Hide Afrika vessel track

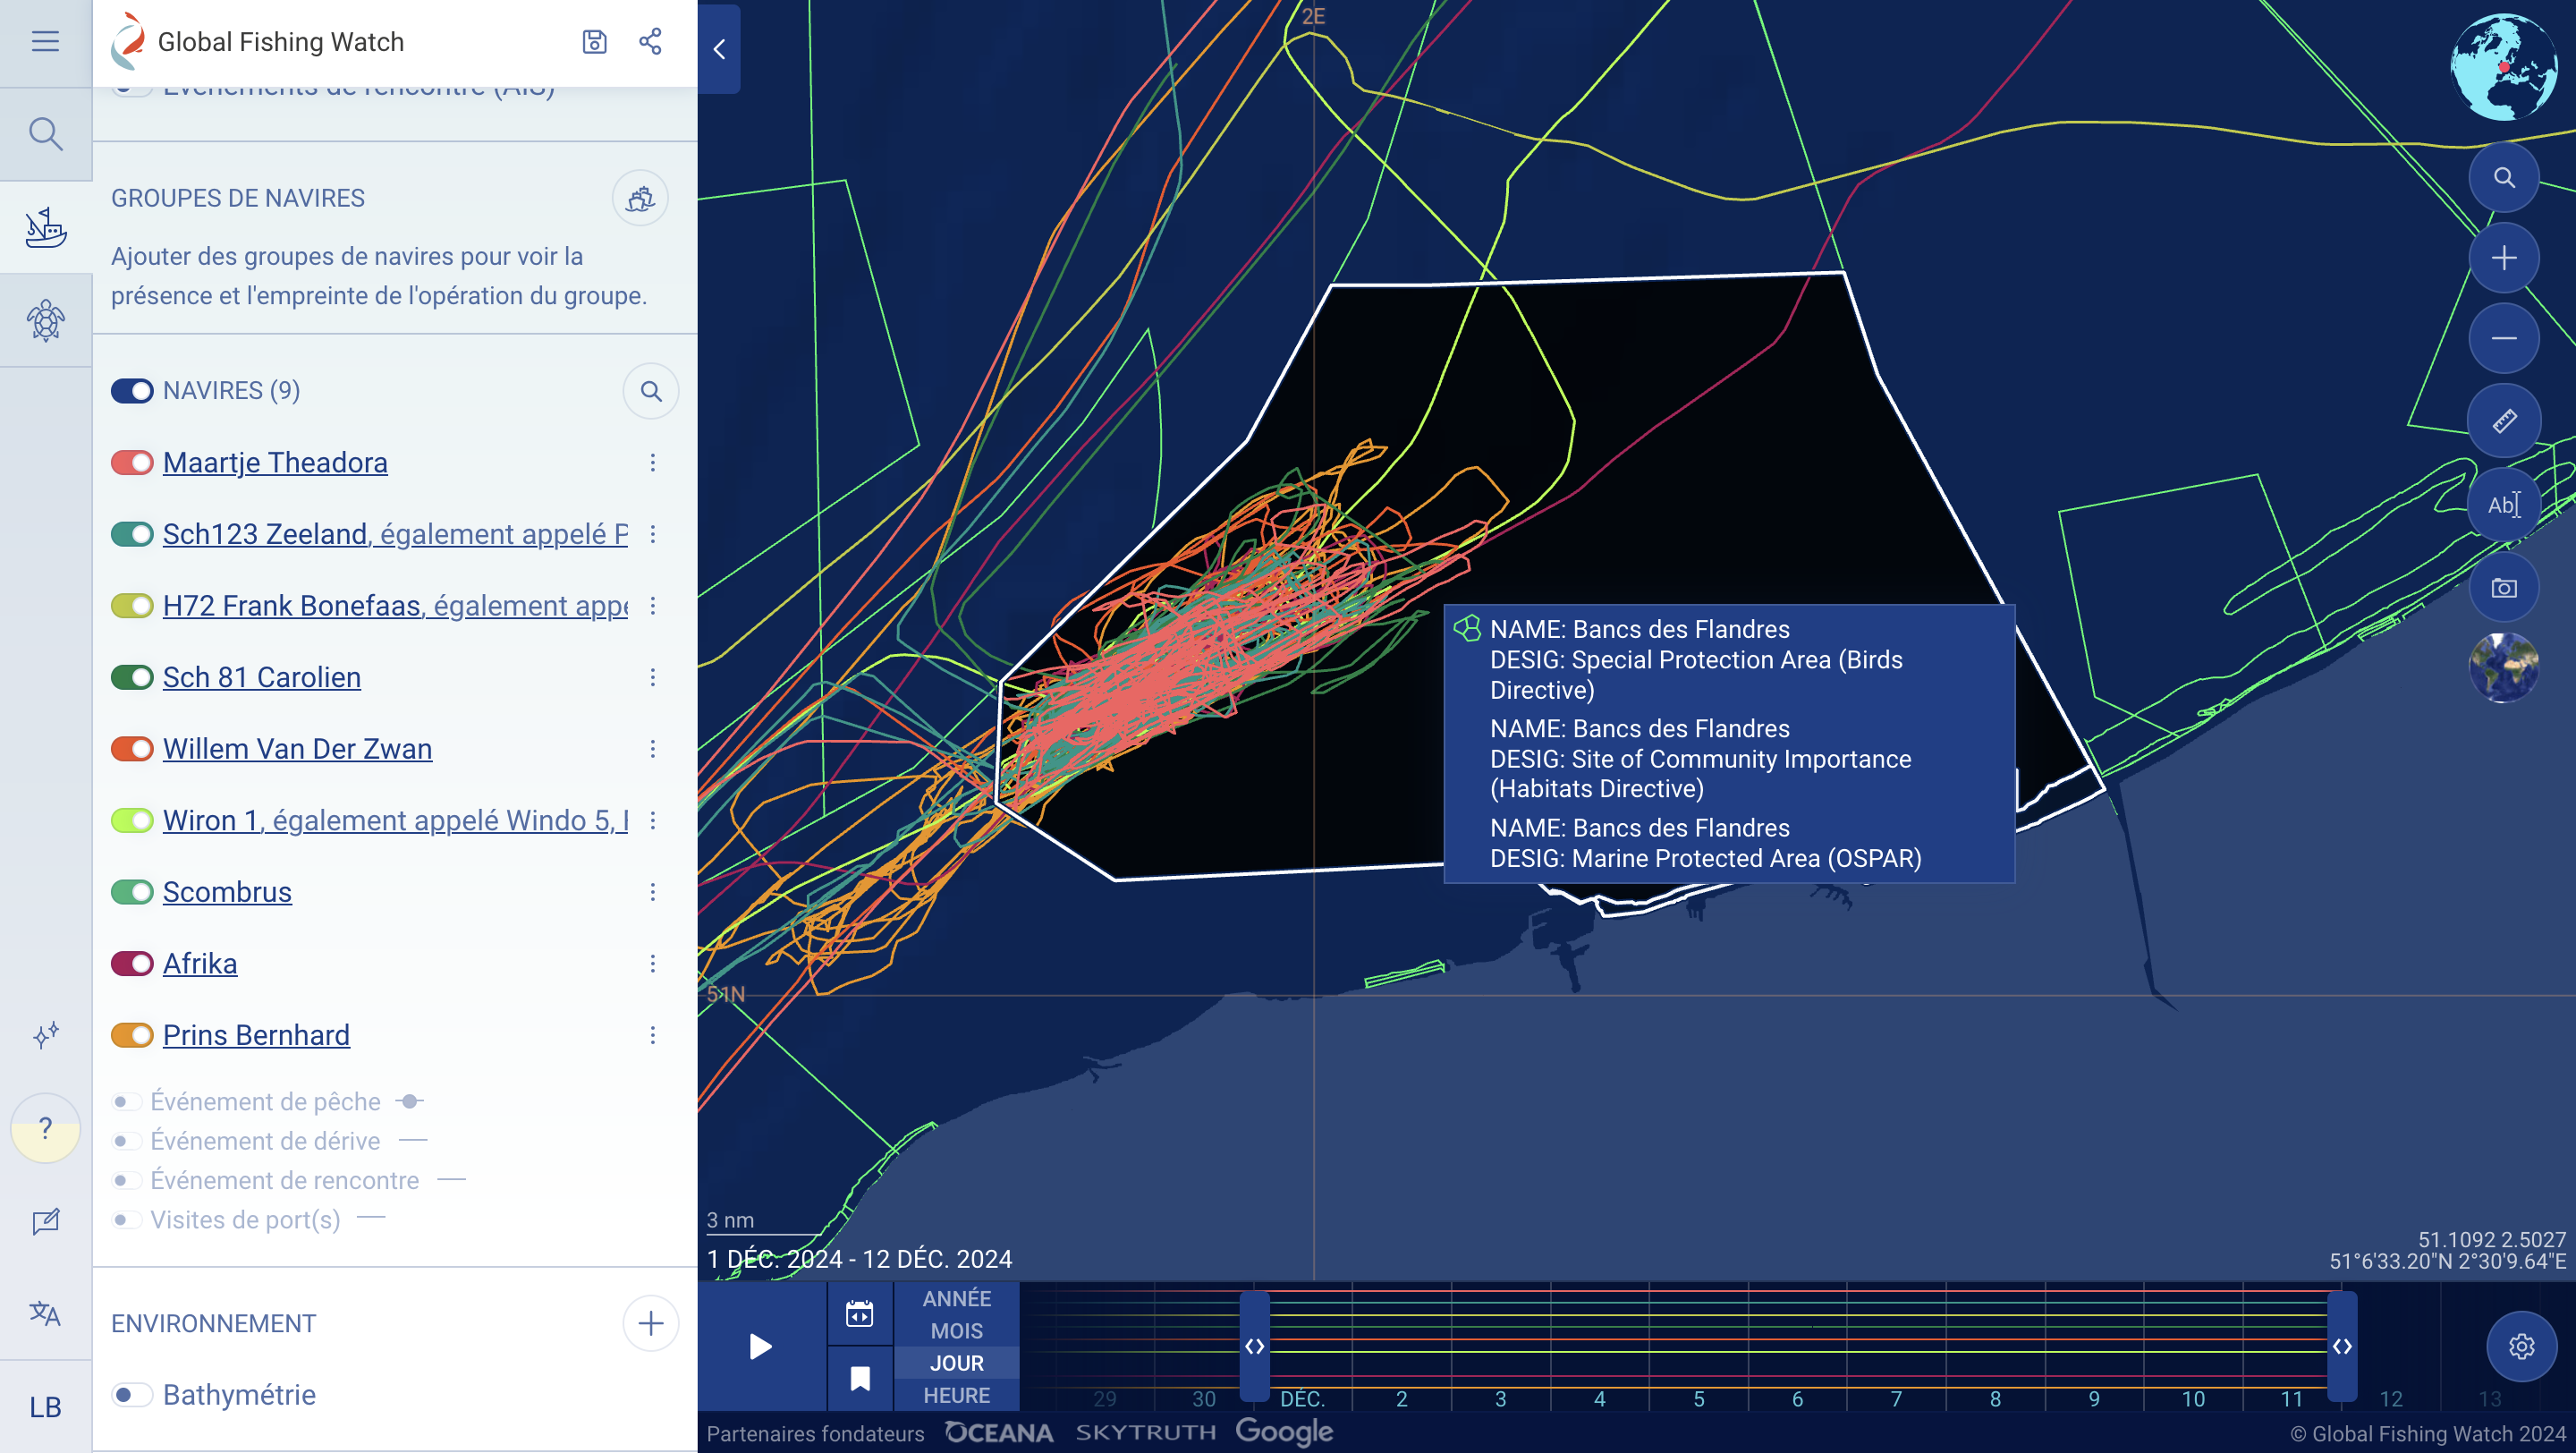132,963
